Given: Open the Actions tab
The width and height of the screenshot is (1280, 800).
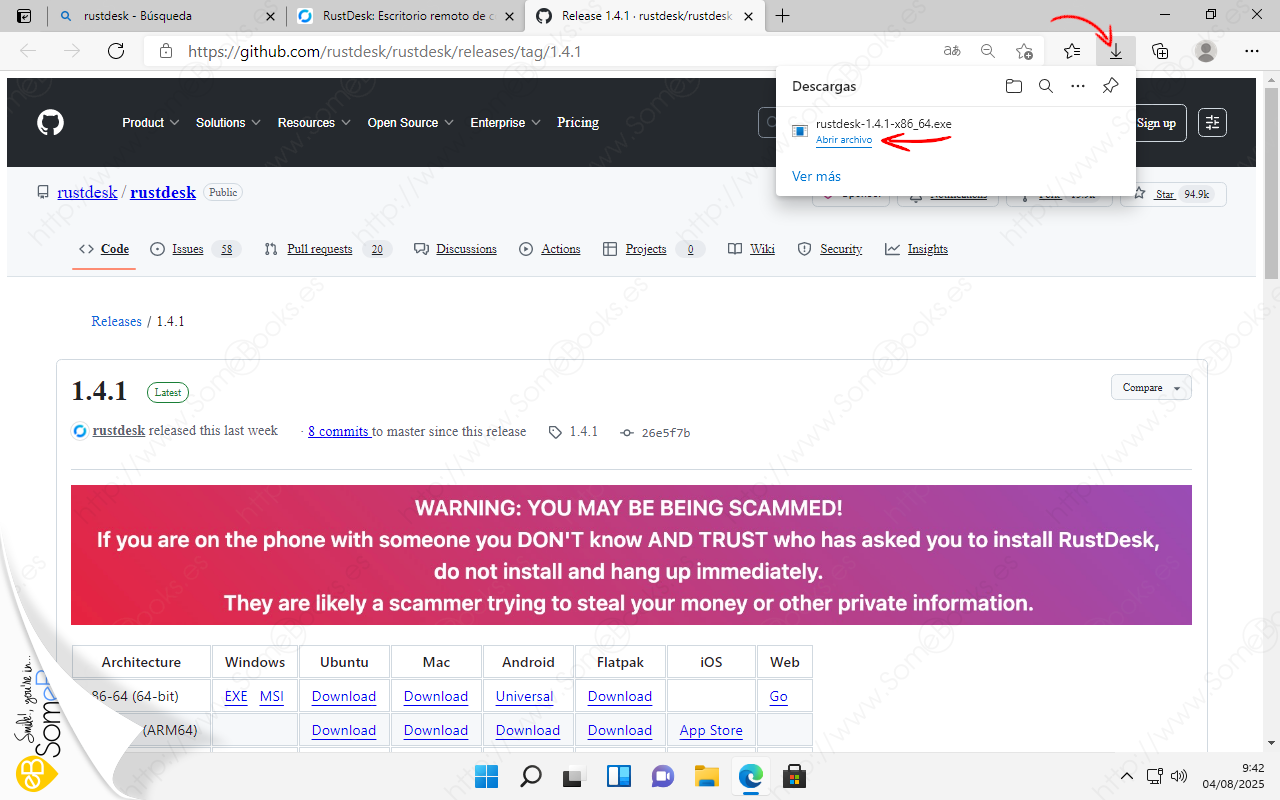Looking at the screenshot, I should click(x=550, y=249).
